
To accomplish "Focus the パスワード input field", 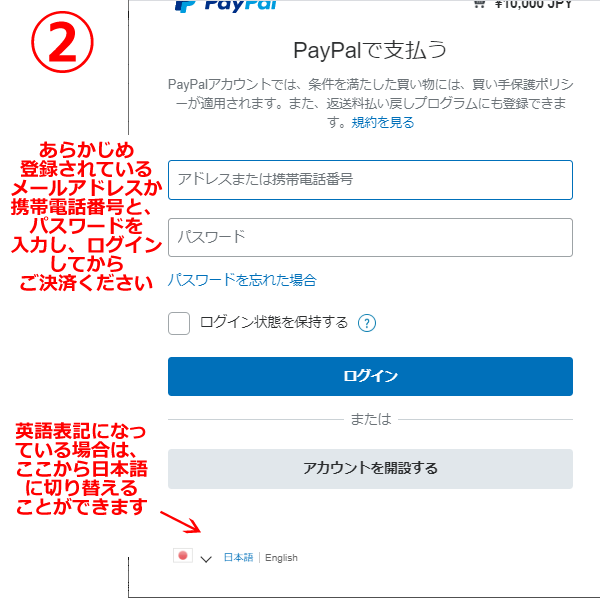I will pyautogui.click(x=370, y=237).
